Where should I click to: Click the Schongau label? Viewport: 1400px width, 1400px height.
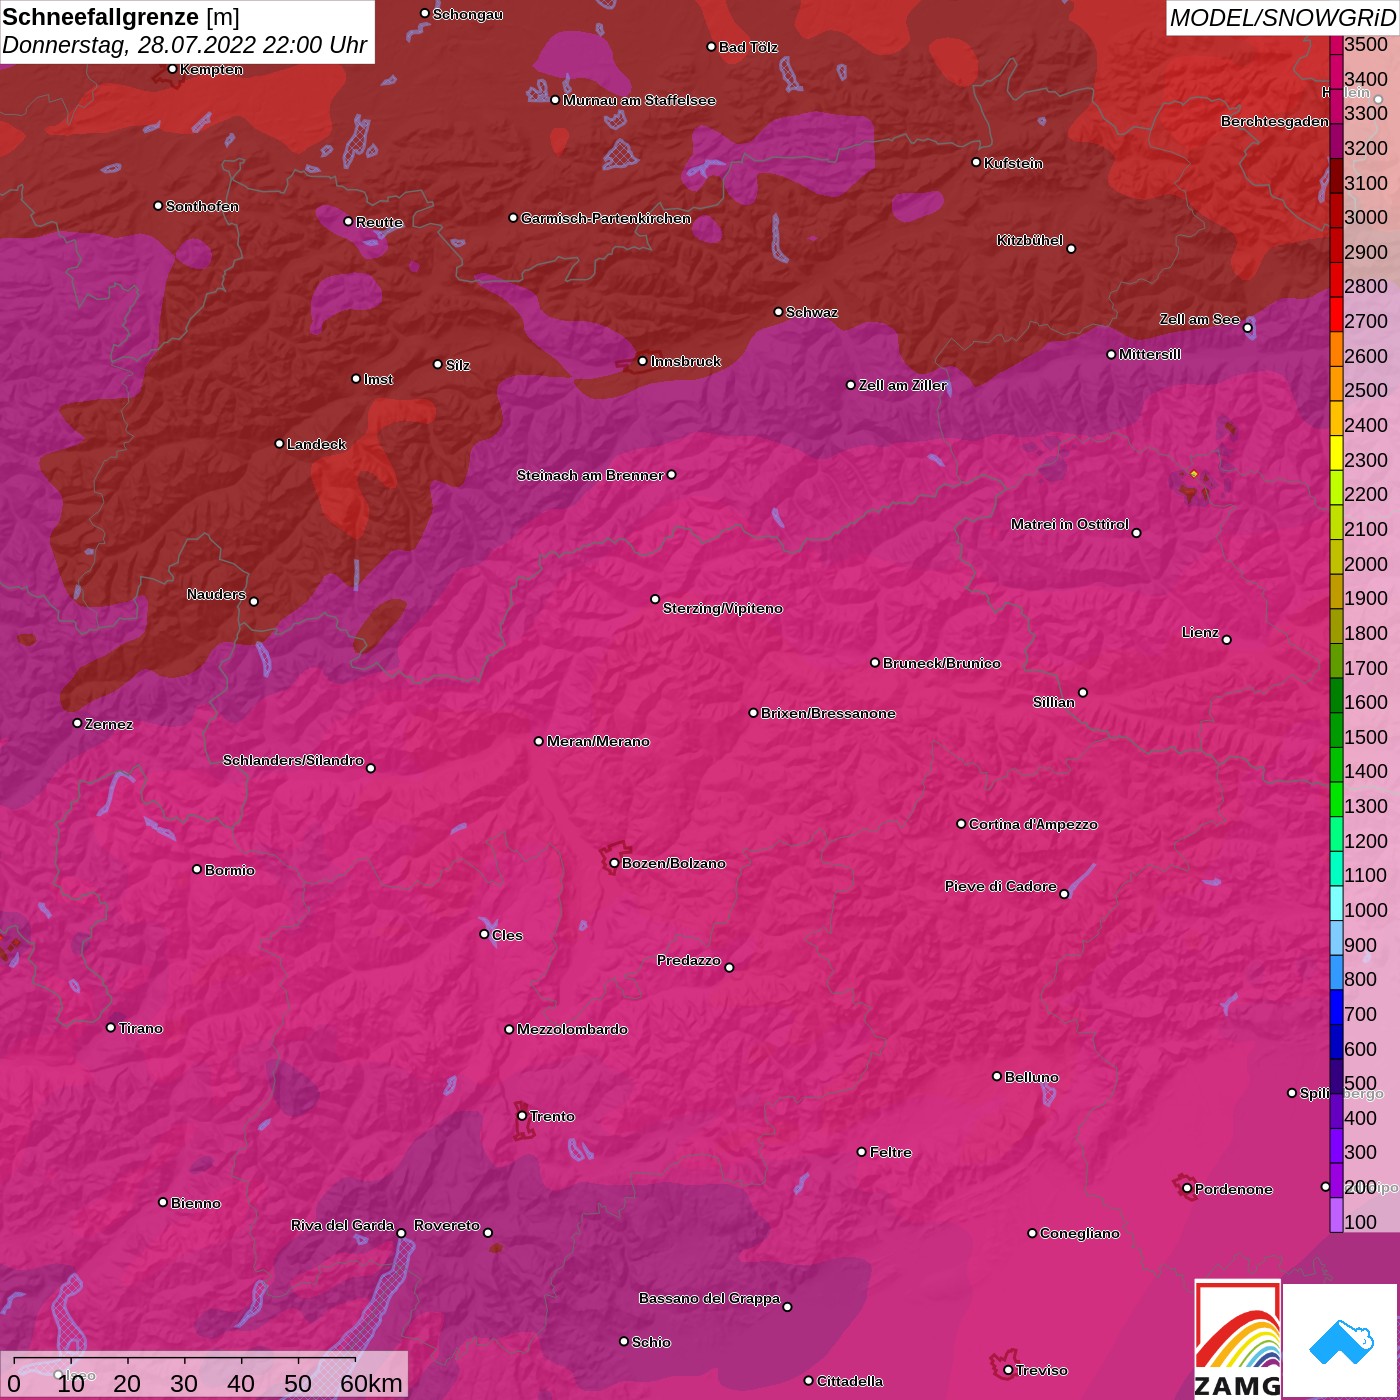(468, 14)
